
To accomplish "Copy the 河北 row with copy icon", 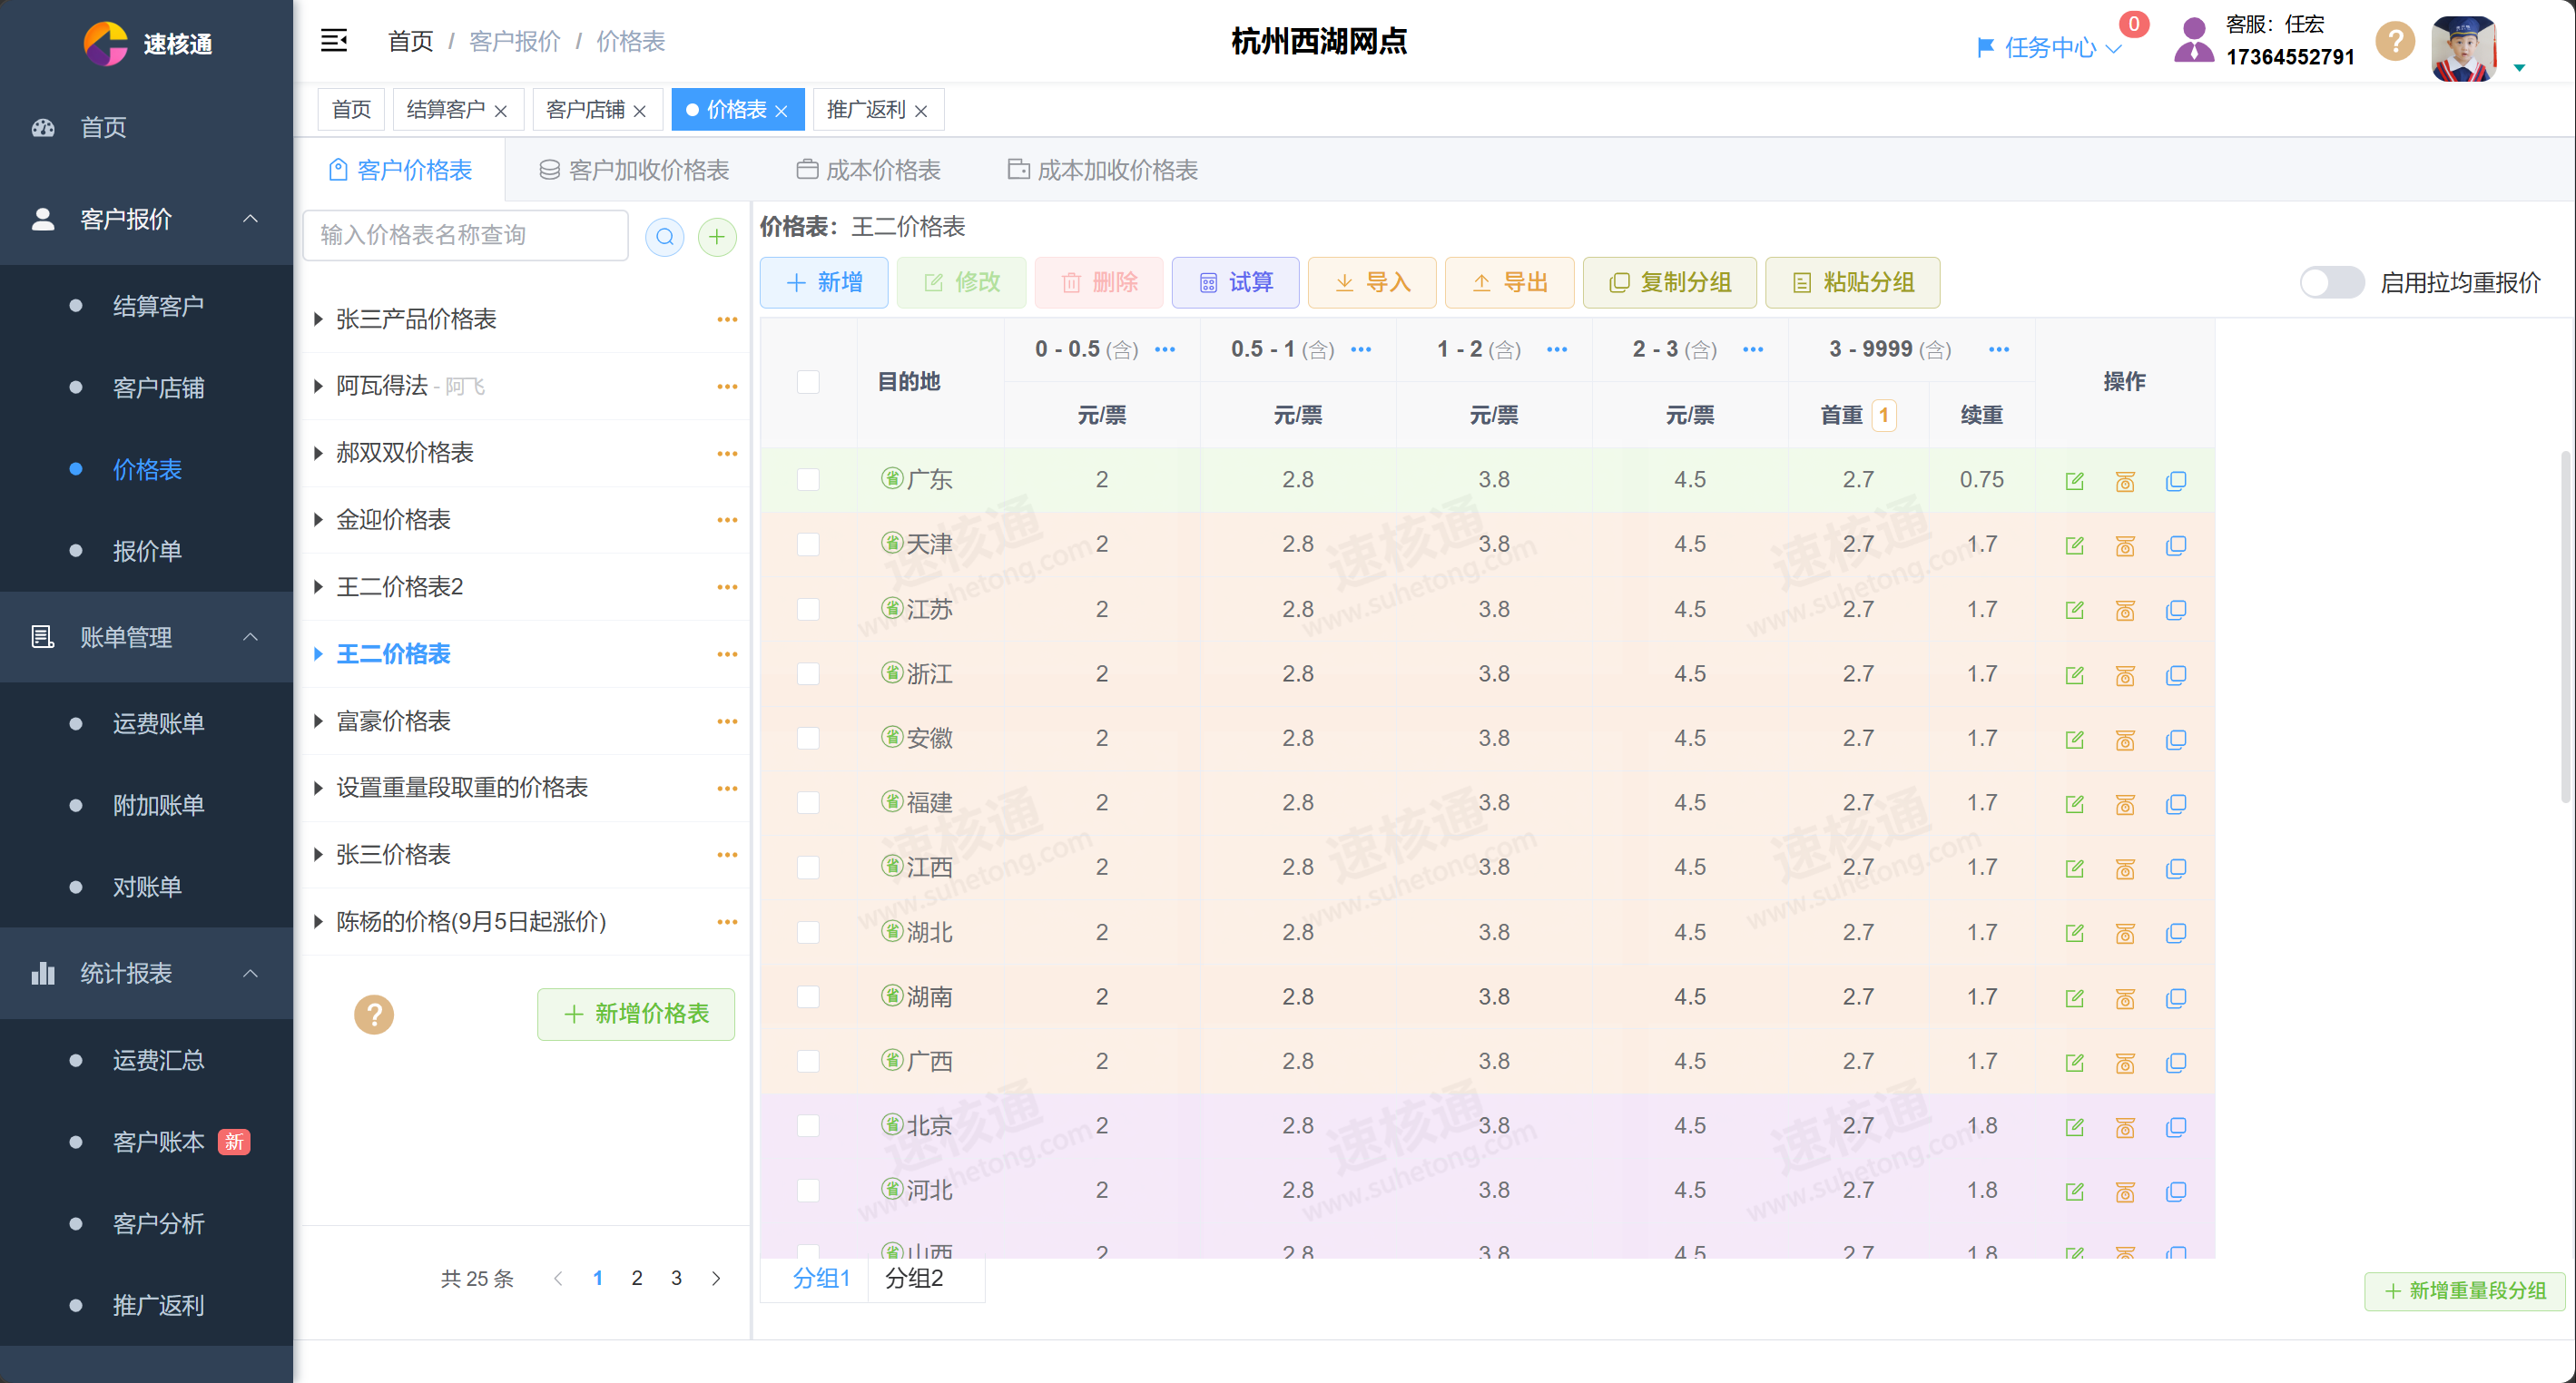I will click(2176, 1191).
